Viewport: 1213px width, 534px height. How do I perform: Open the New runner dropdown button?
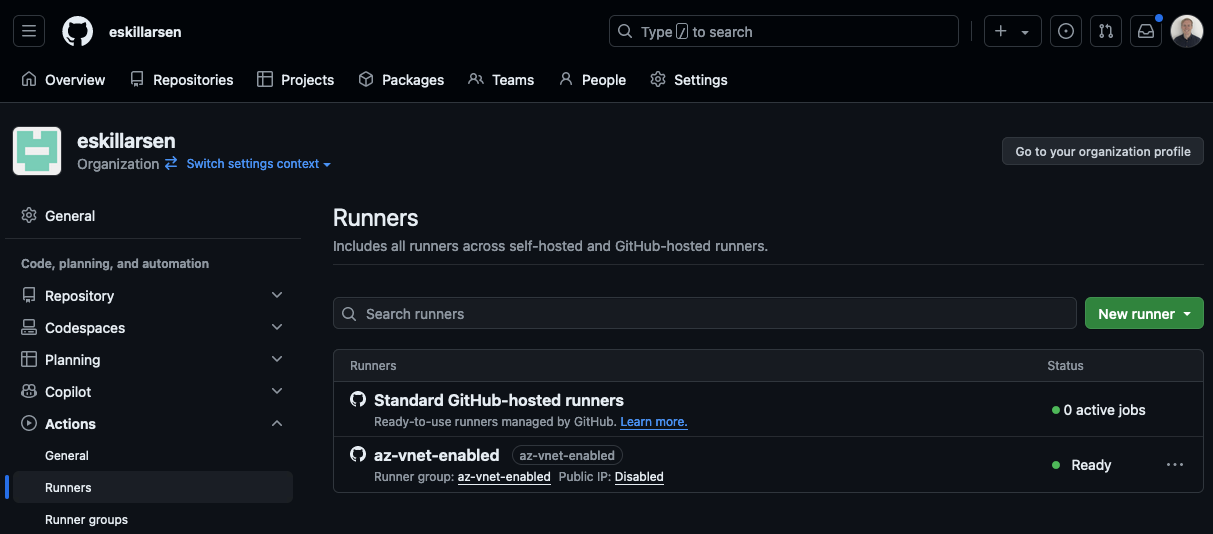[x=1144, y=314]
